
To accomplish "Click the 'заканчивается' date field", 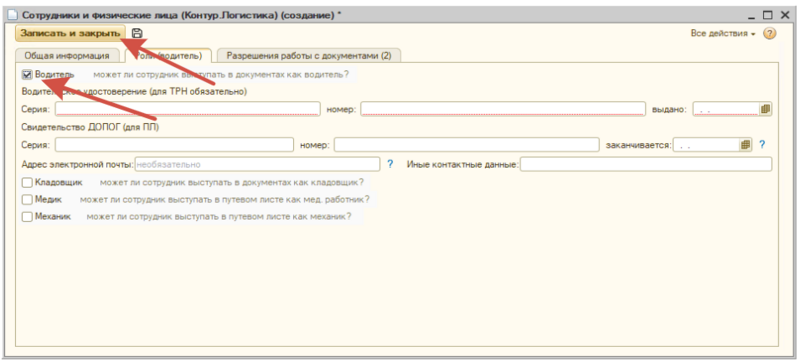I will [707, 145].
